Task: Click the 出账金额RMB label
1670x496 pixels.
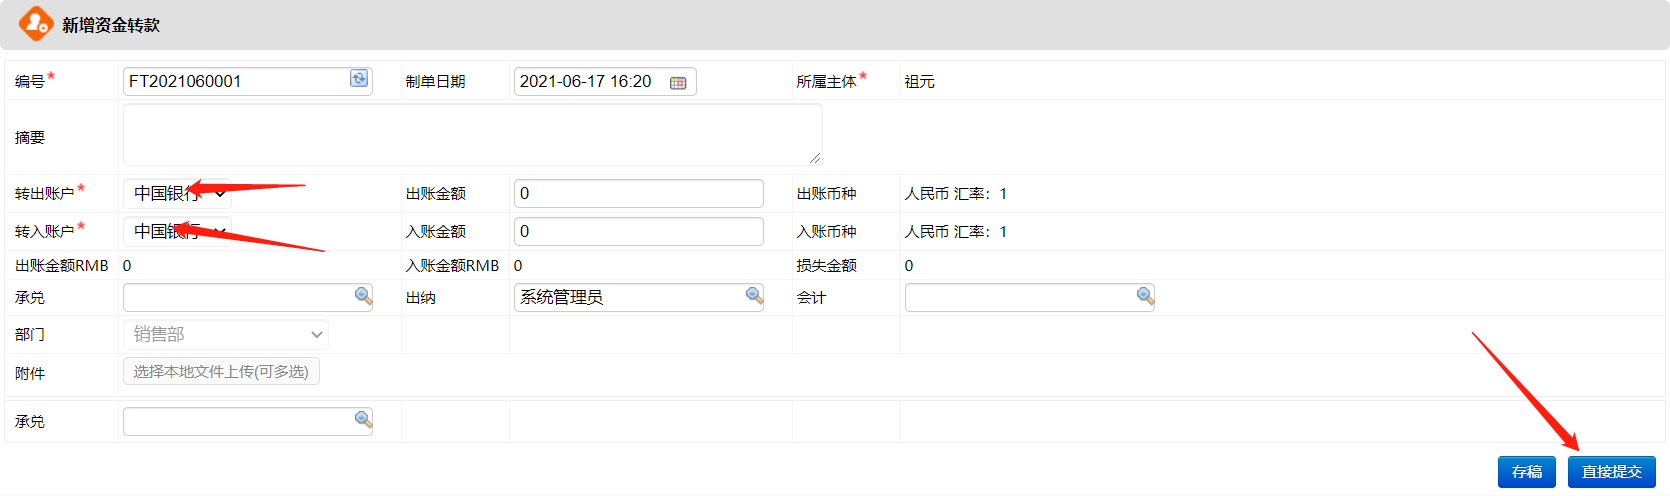Action: [x=61, y=266]
